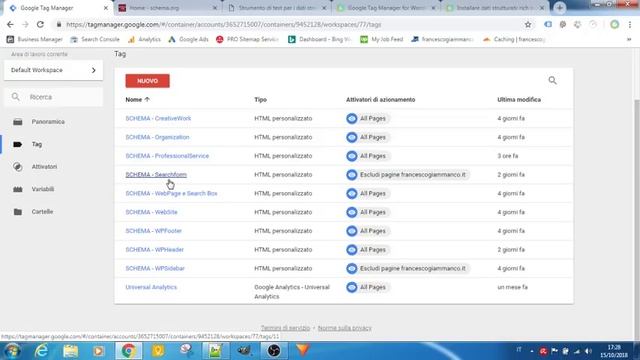Click All Pages trigger for SCHEMA - ProfessionalService

368,156
